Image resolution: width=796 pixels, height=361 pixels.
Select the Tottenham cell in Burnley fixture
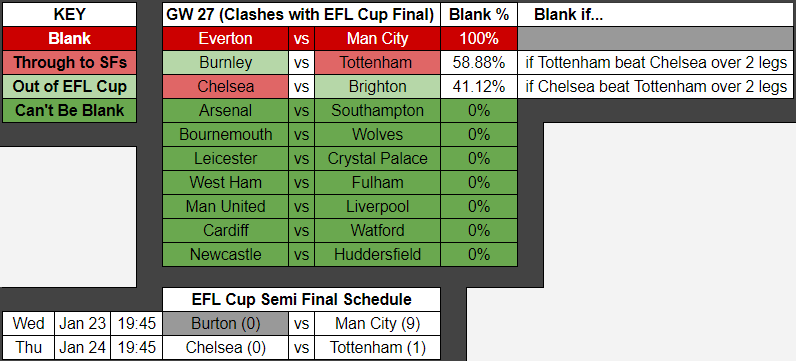click(377, 62)
